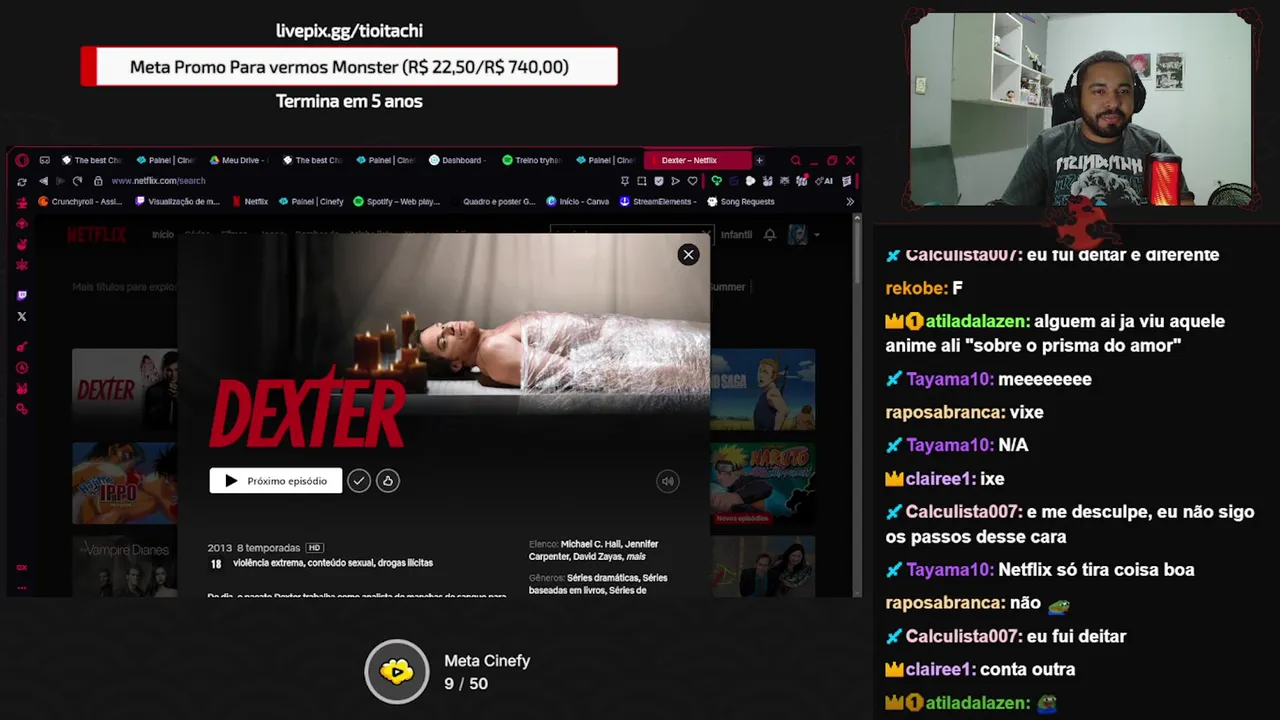The image size is (1280, 720).
Task: Toggle Dexter in My List checkmark
Action: [x=359, y=481]
